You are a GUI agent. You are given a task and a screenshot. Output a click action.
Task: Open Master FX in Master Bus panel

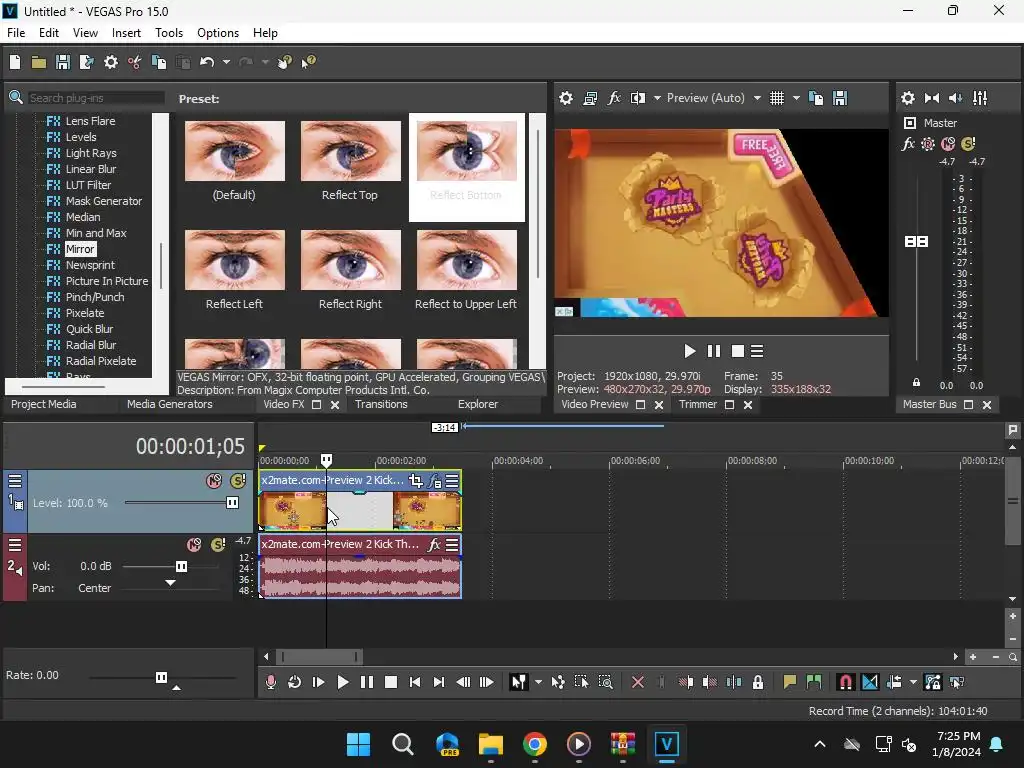[x=908, y=144]
